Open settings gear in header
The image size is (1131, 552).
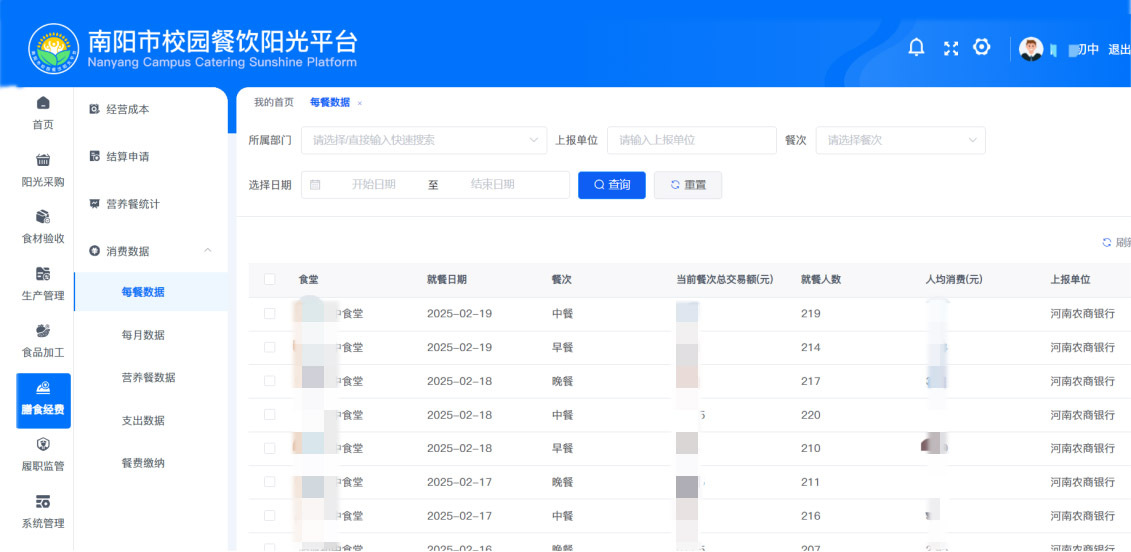click(982, 48)
